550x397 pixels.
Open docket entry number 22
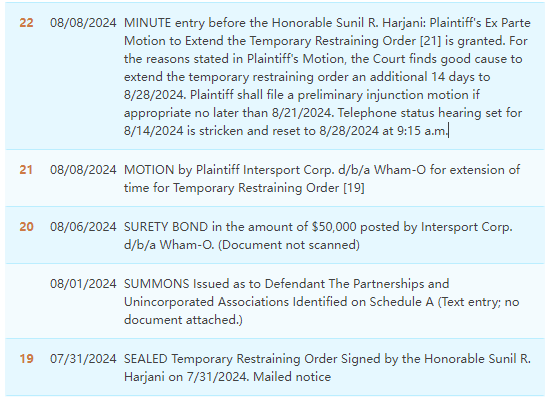(26, 23)
